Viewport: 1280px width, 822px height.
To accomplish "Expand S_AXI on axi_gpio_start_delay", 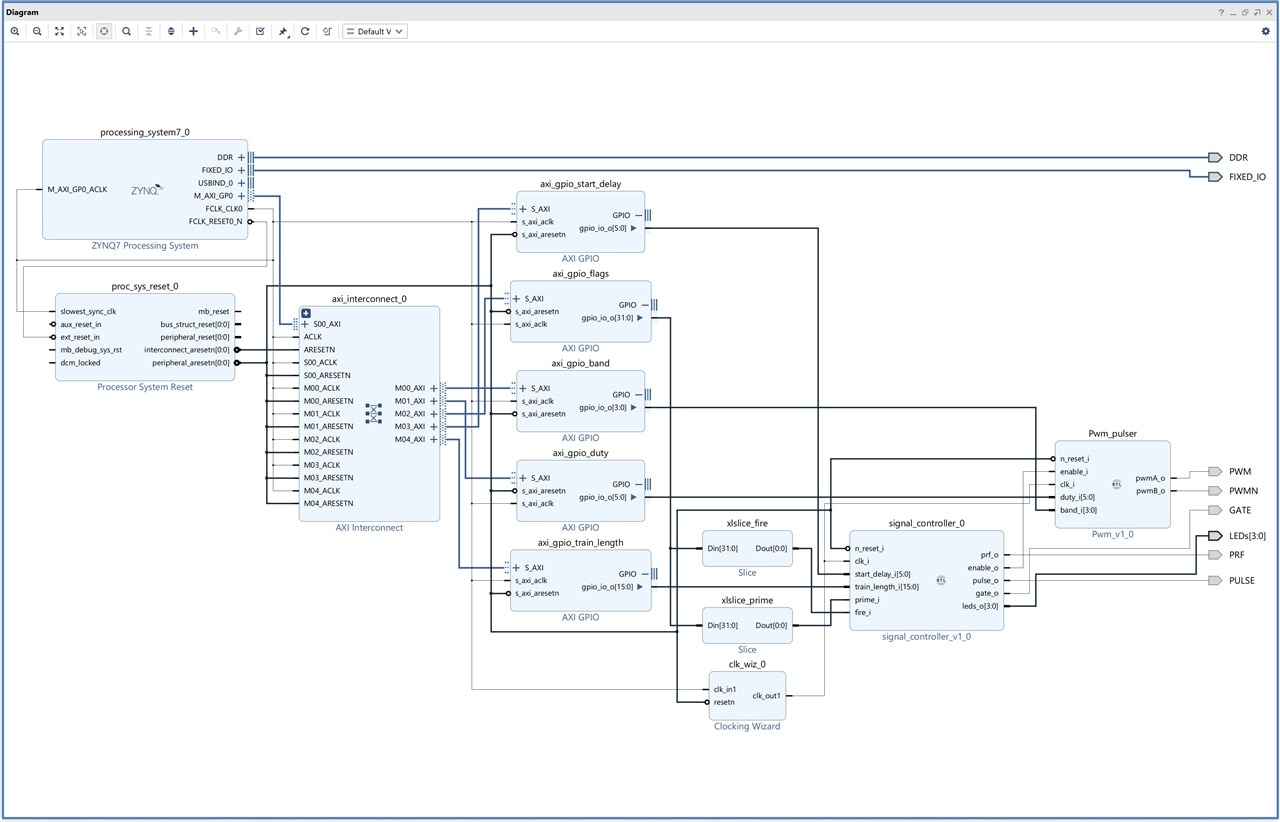I will 523,209.
